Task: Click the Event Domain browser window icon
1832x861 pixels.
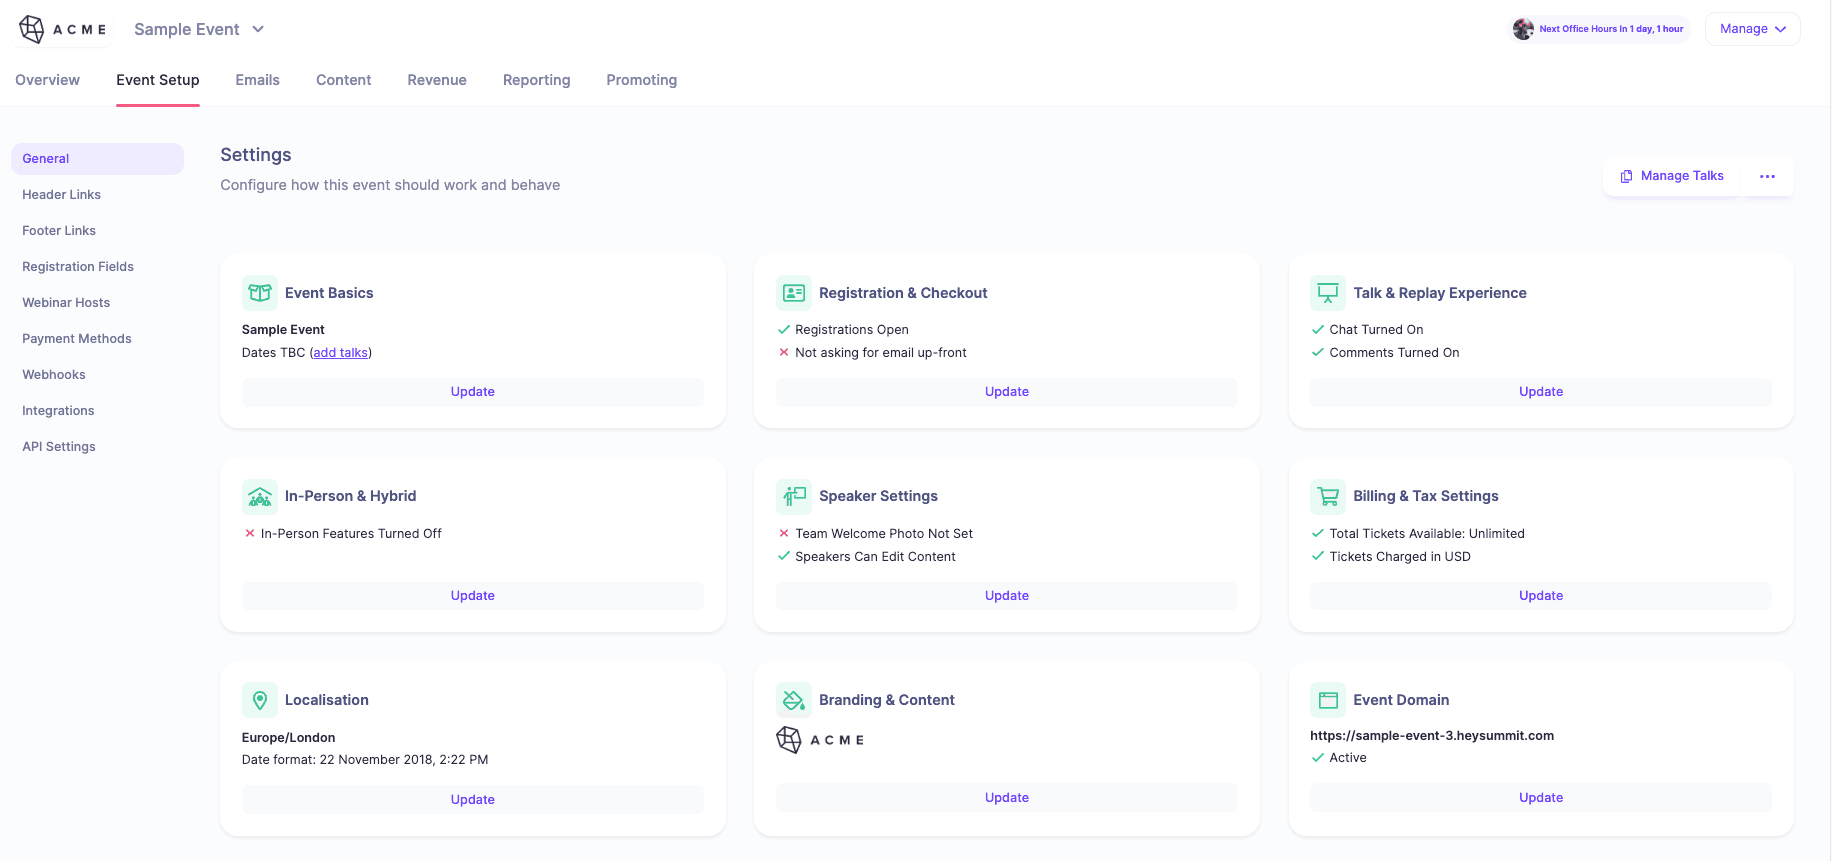Action: click(1328, 700)
